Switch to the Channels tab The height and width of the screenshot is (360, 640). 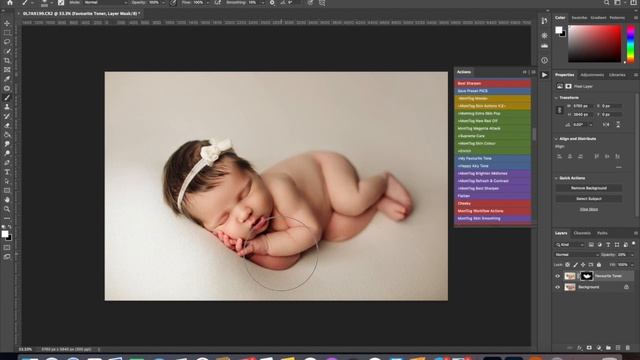[582, 233]
